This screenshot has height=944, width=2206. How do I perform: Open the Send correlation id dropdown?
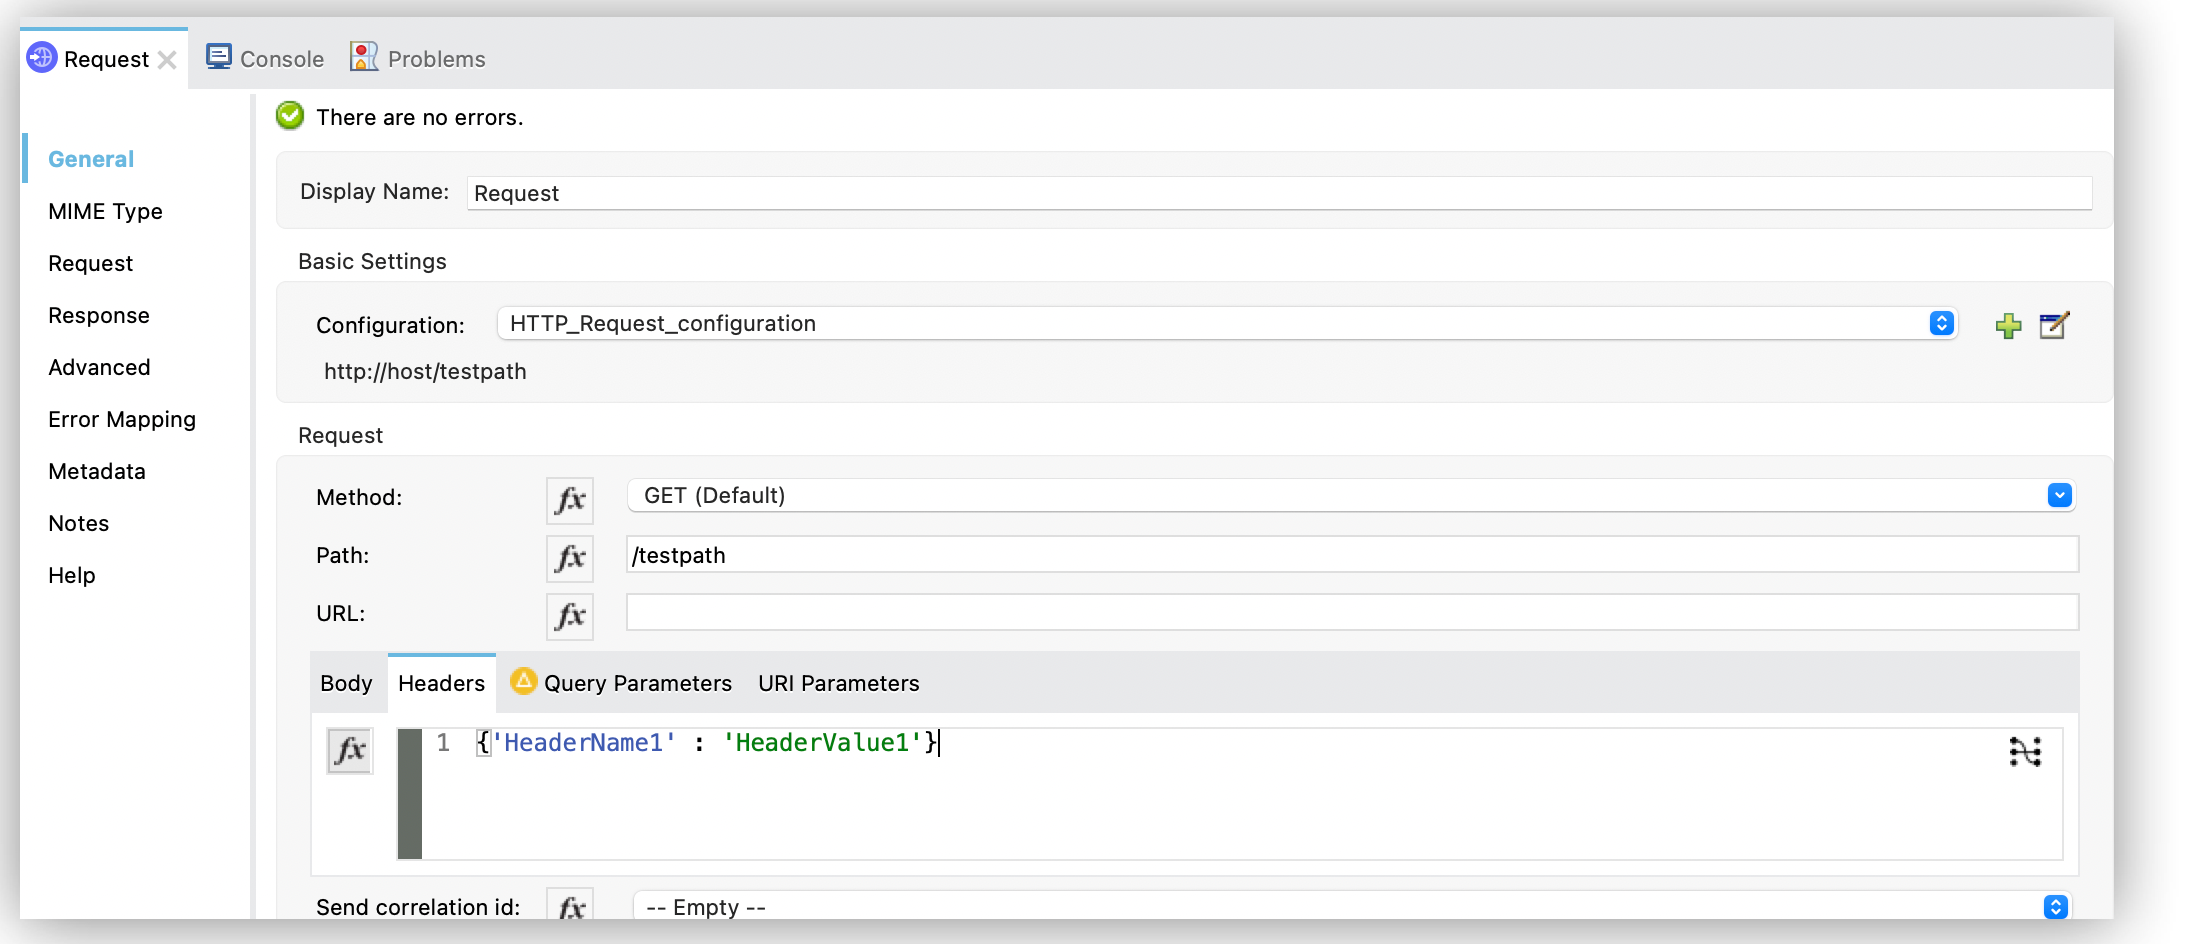(1352, 906)
